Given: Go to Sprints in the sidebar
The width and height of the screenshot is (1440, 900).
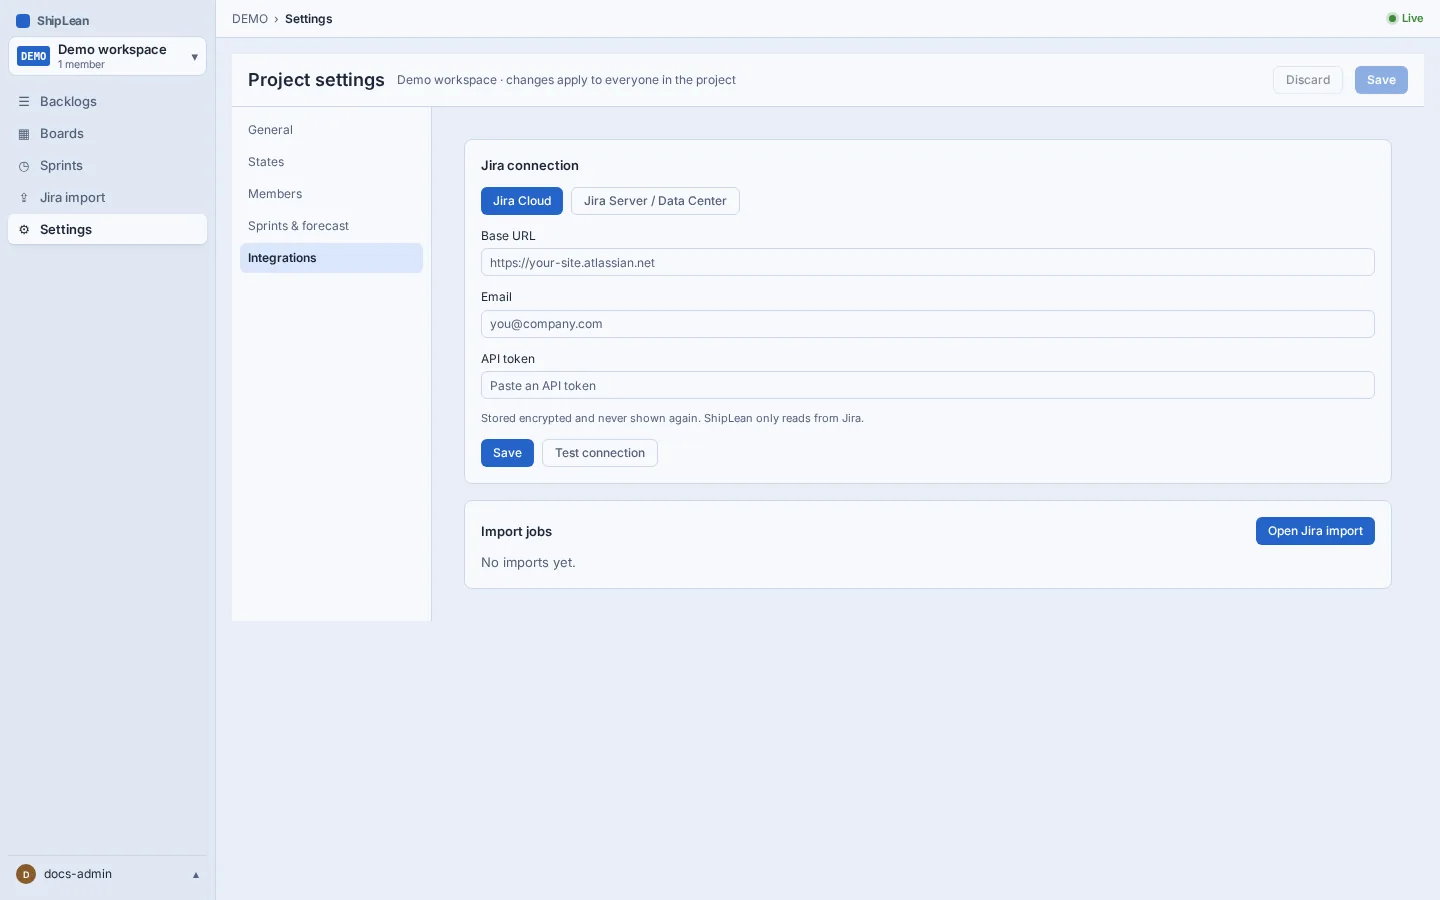Looking at the screenshot, I should 107,166.
